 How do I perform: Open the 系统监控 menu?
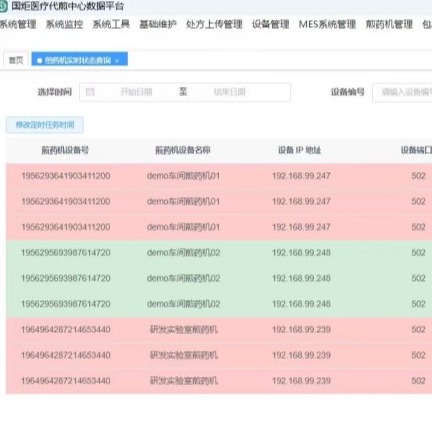64,24
